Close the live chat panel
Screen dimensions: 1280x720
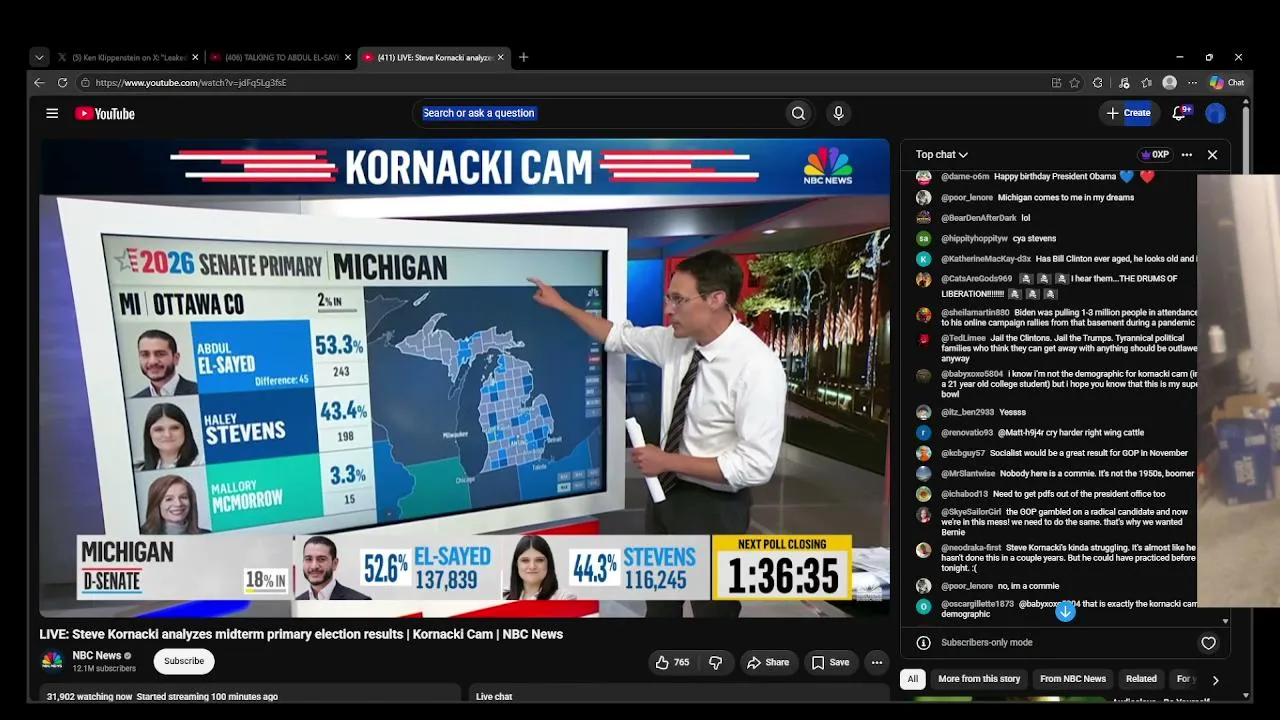(1212, 155)
